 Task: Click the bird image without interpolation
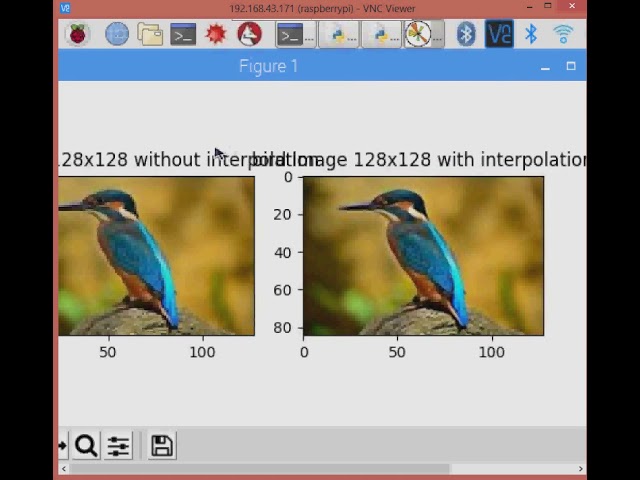click(156, 256)
